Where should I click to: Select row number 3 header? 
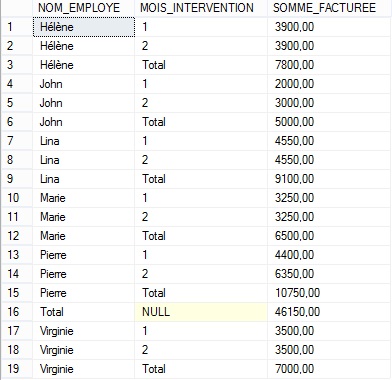coord(17,65)
